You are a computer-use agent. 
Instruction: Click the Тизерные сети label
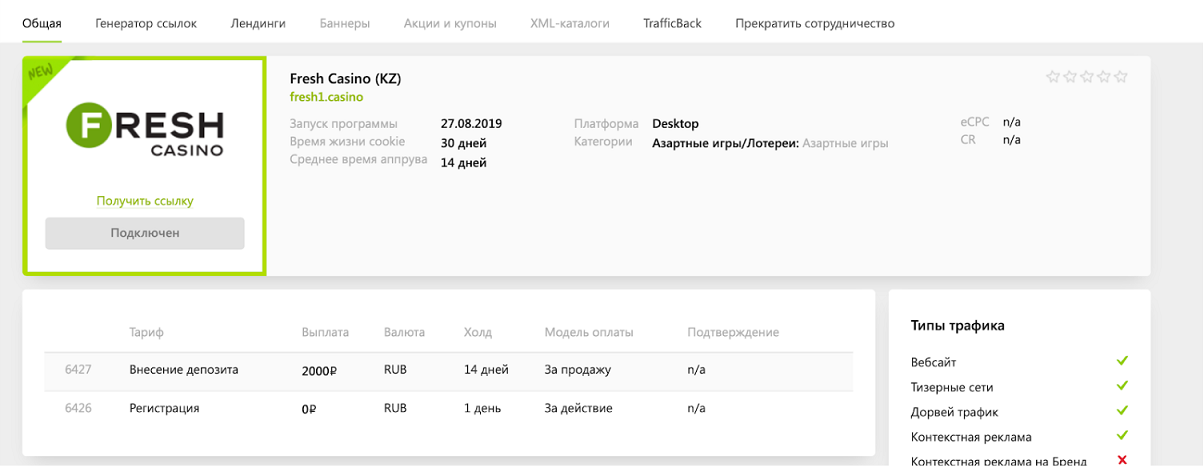point(952,387)
